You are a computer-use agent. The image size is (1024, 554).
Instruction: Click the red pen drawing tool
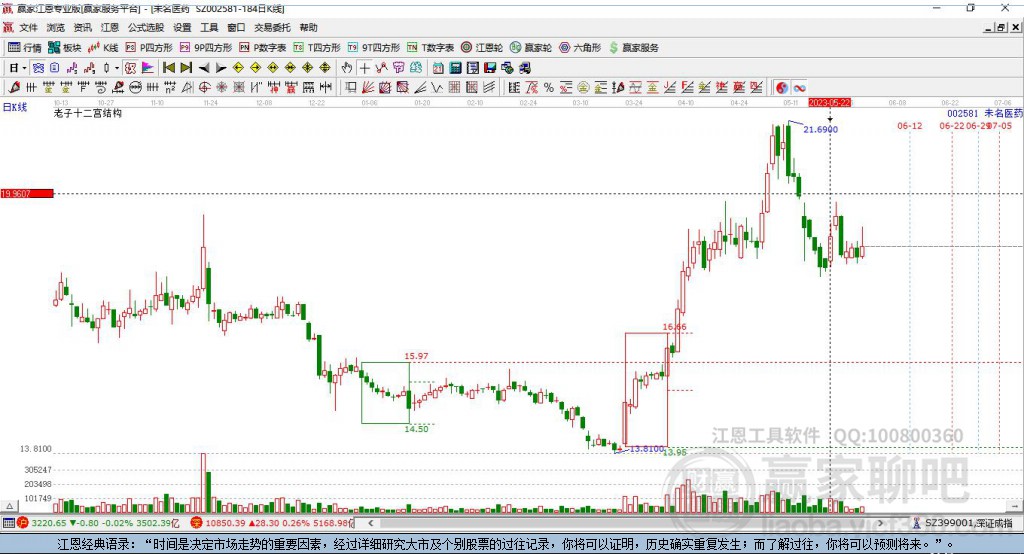tap(14, 88)
